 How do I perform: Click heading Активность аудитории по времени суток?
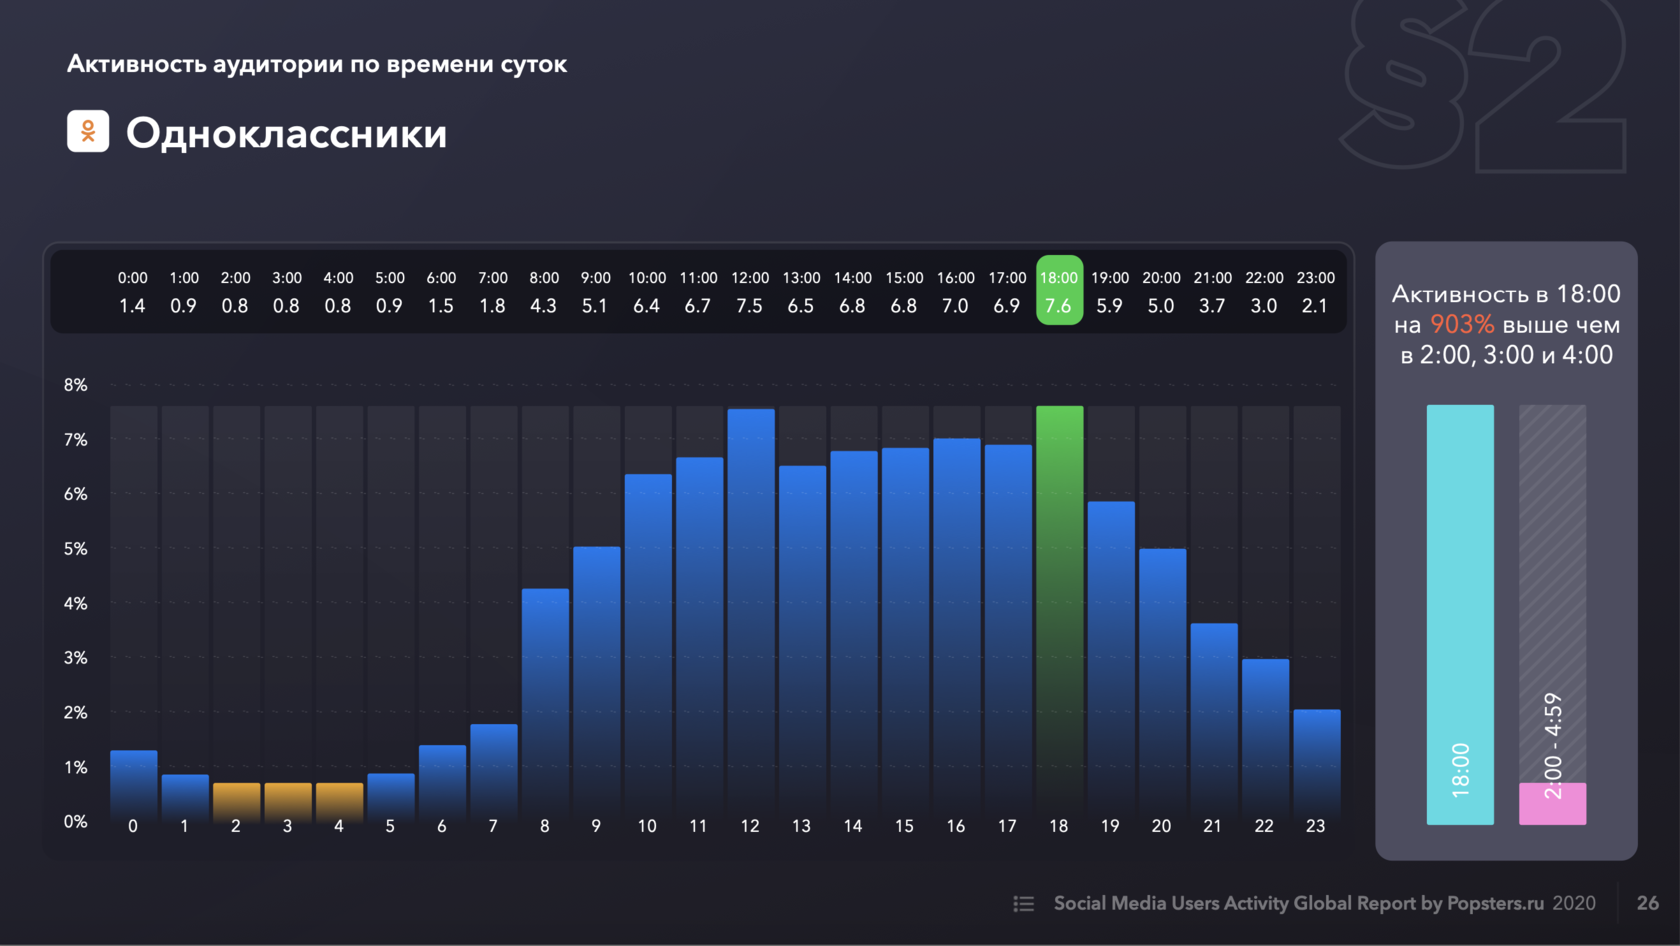317,64
